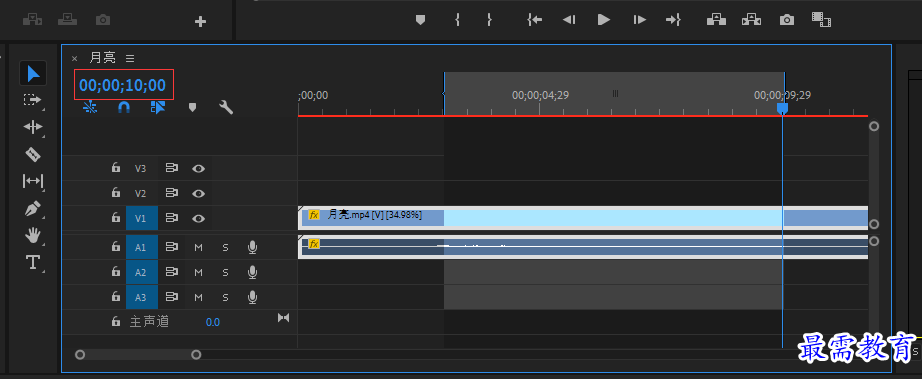Select the Type tool
The height and width of the screenshot is (379, 922).
point(33,262)
